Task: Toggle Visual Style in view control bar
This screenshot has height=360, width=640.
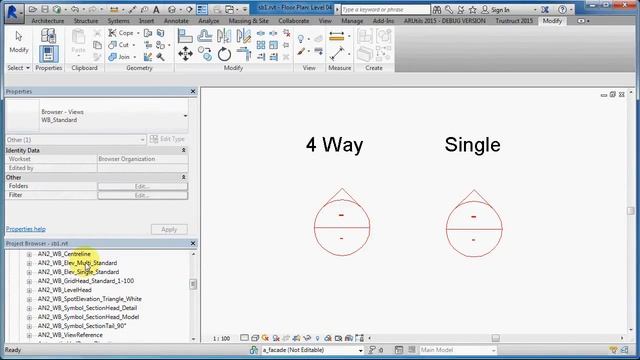Action: coord(255,338)
